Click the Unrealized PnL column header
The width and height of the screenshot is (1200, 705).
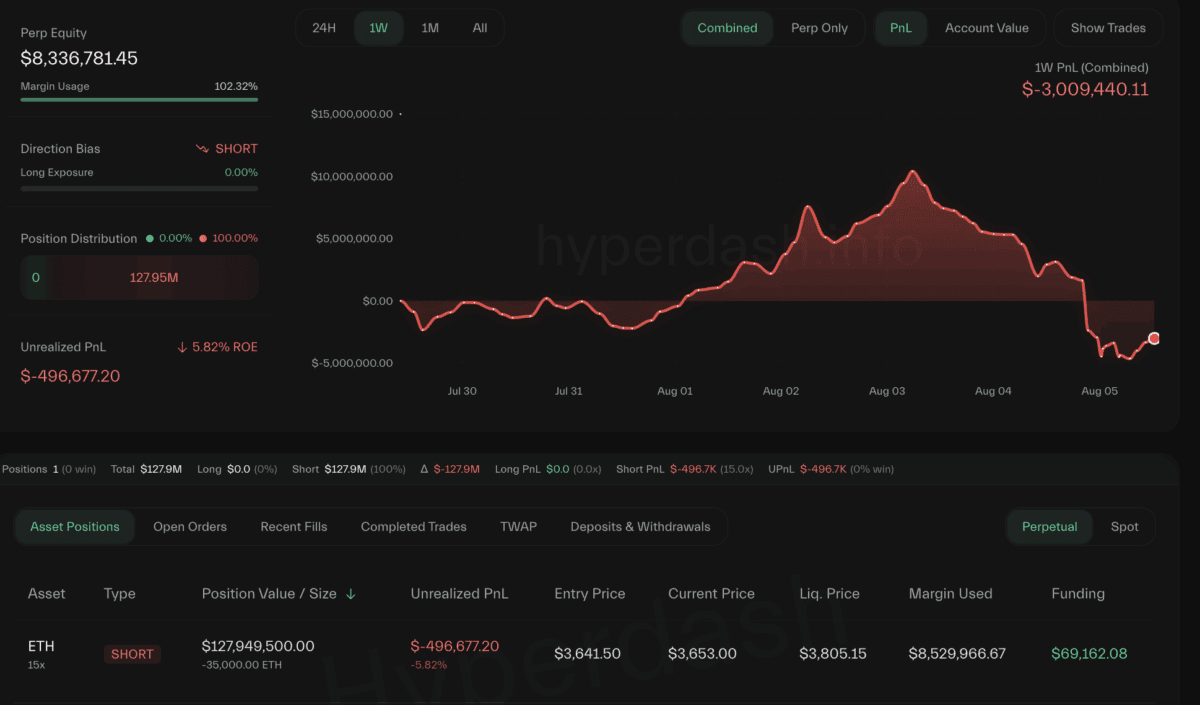coord(459,593)
